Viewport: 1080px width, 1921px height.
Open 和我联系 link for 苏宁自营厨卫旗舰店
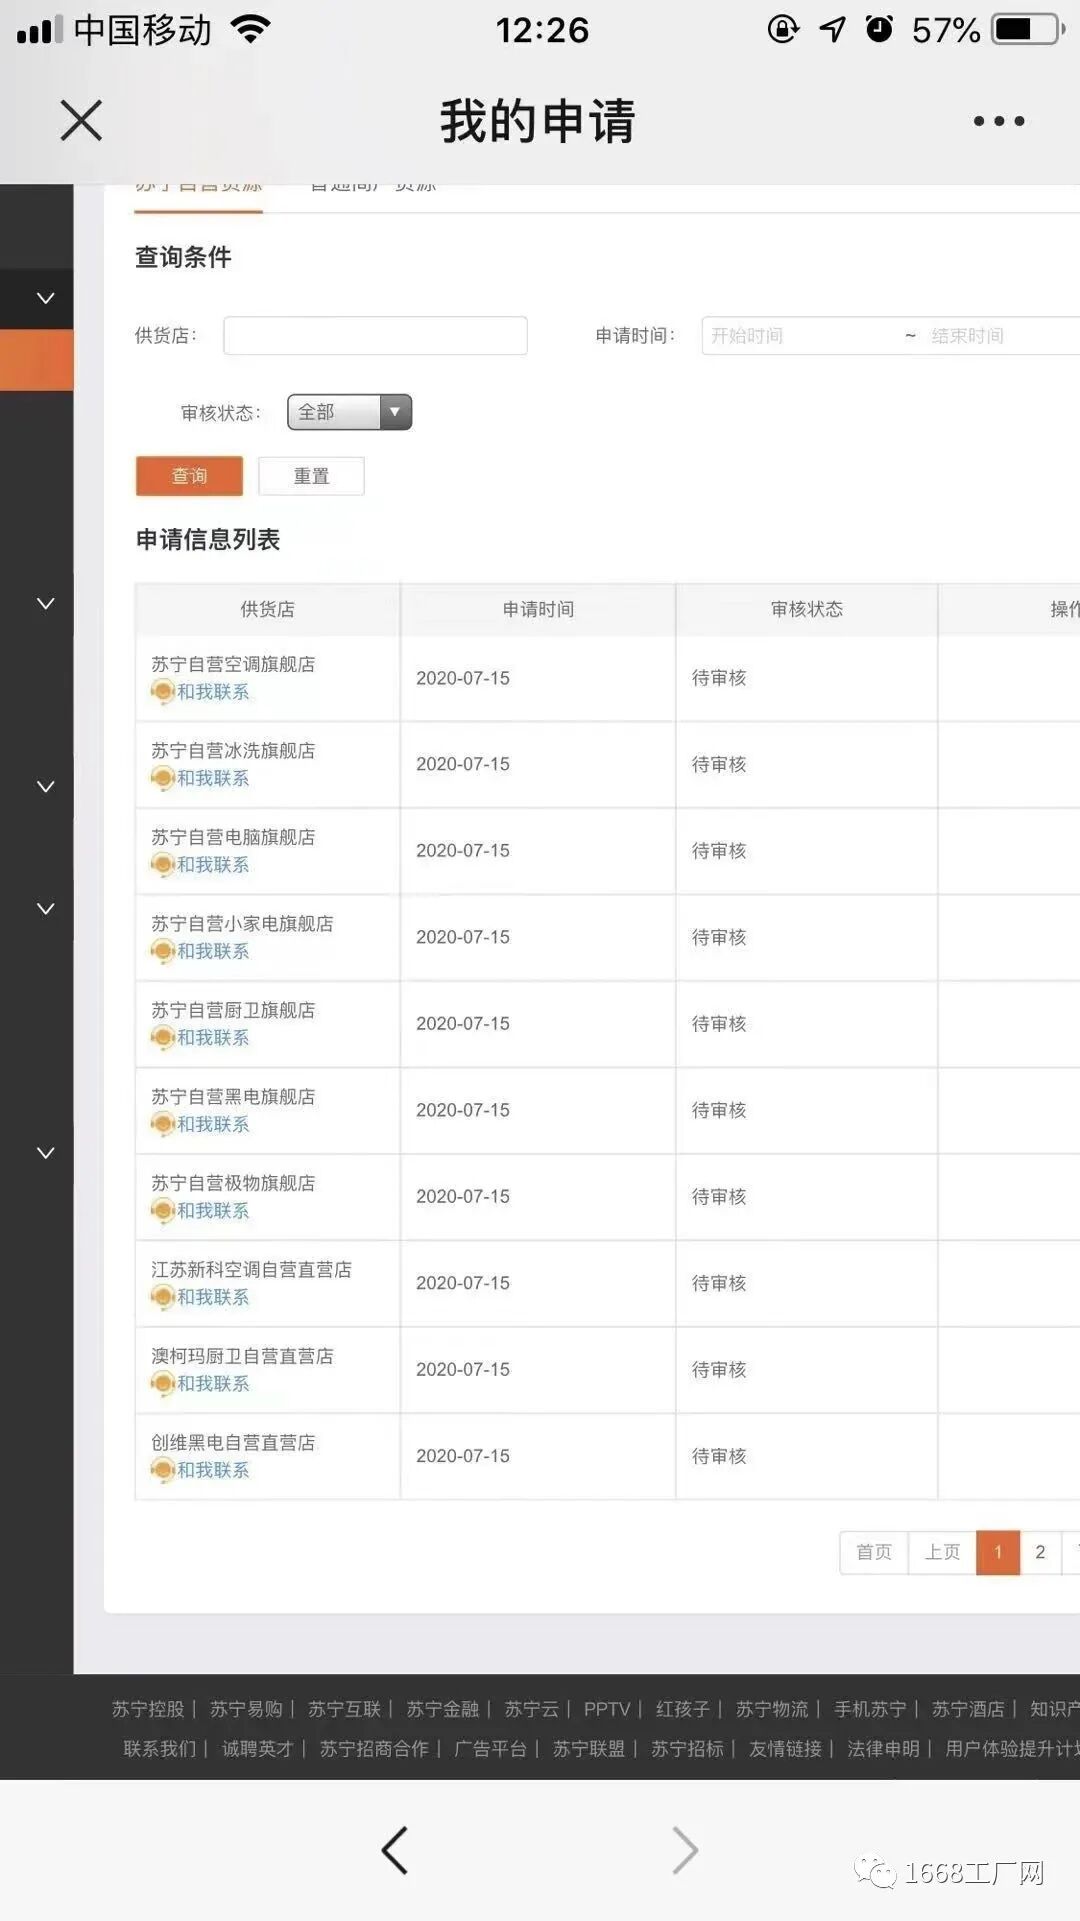coord(213,1038)
